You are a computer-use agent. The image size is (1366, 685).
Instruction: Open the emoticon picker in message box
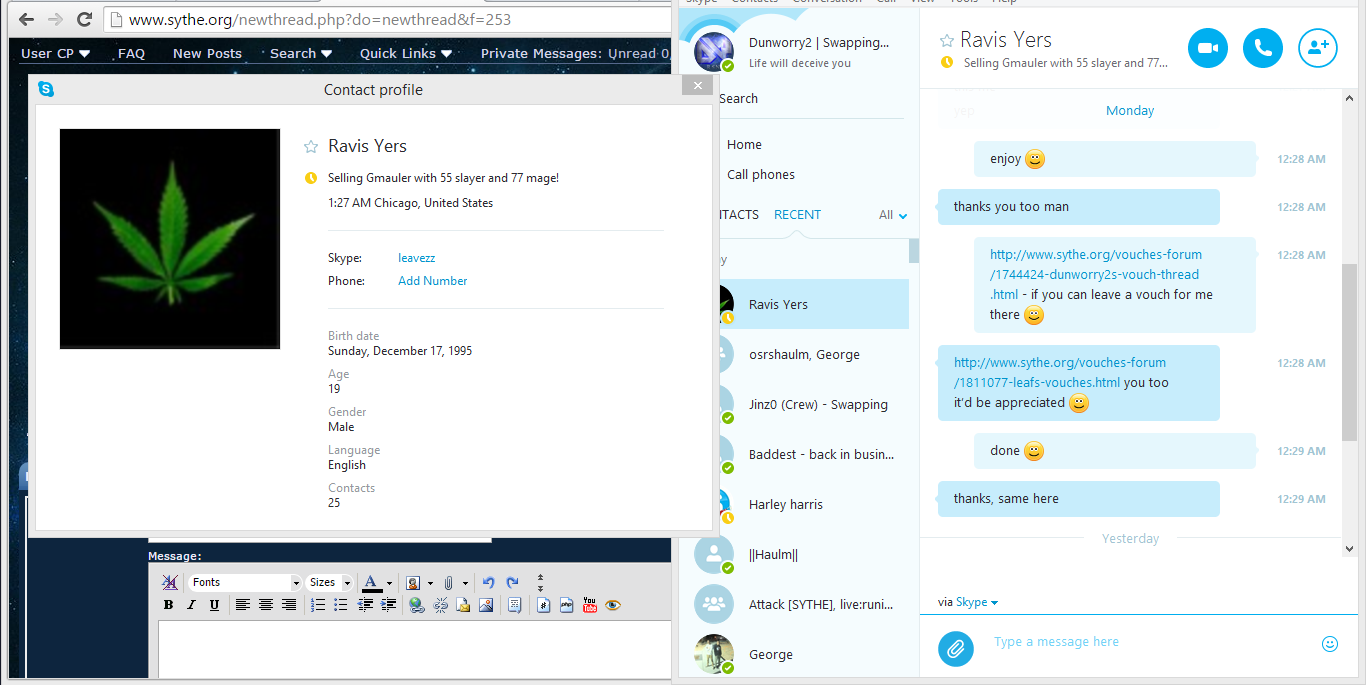click(1330, 644)
